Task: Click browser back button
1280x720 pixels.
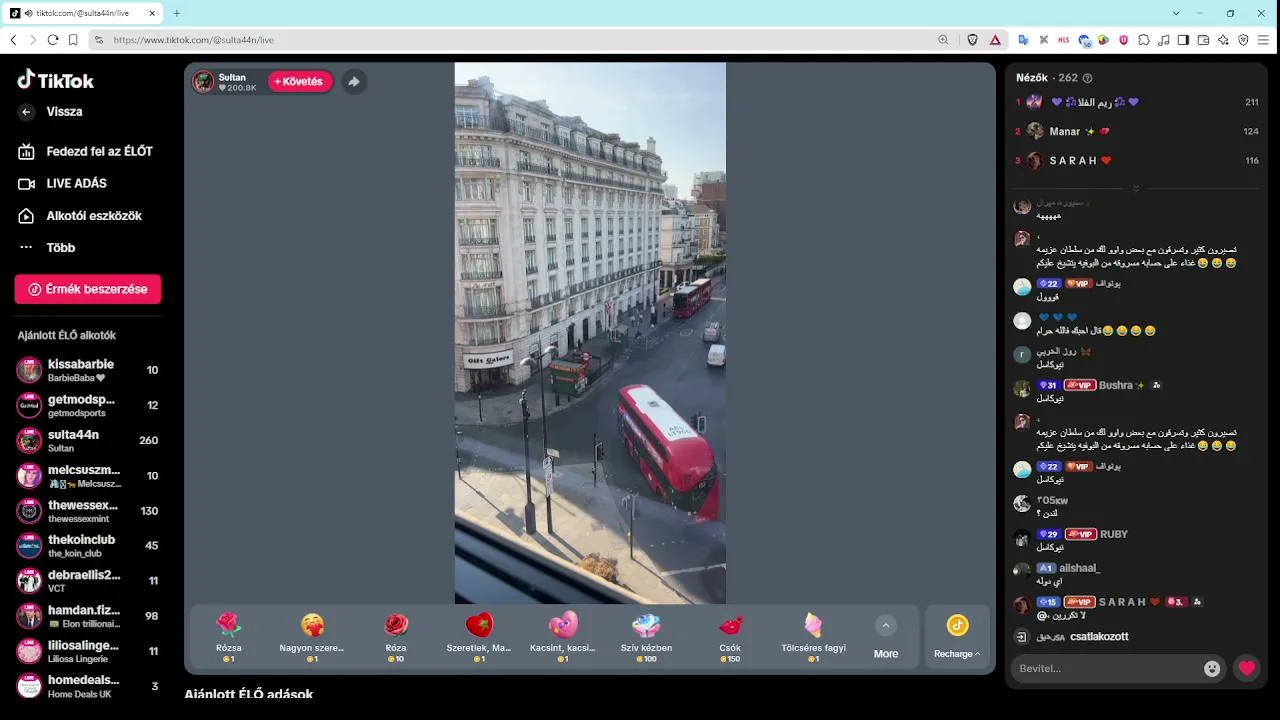Action: [13, 40]
